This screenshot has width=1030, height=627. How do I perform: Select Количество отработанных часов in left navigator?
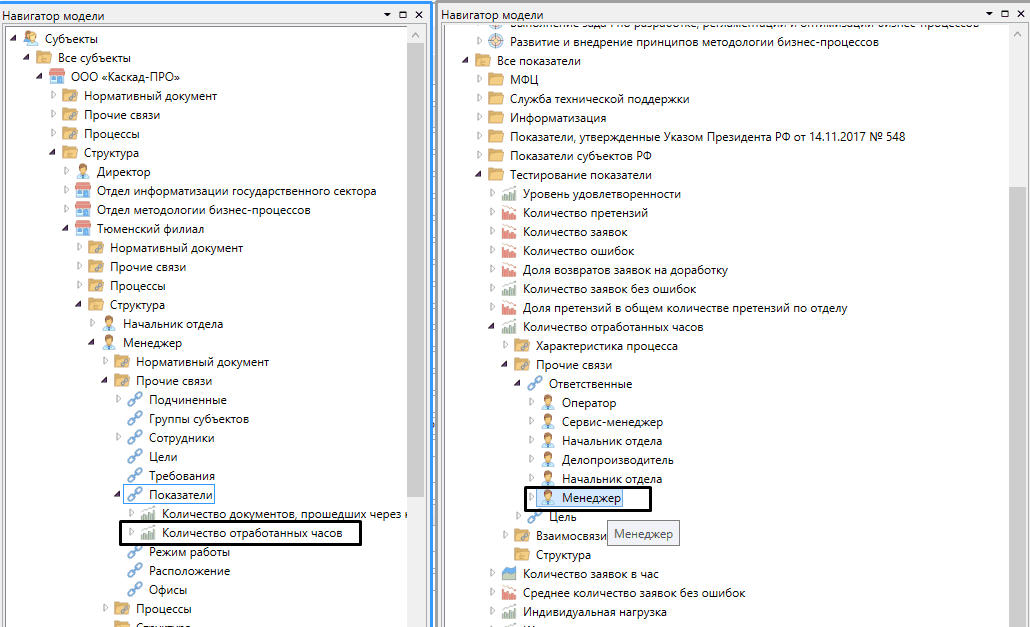point(252,532)
